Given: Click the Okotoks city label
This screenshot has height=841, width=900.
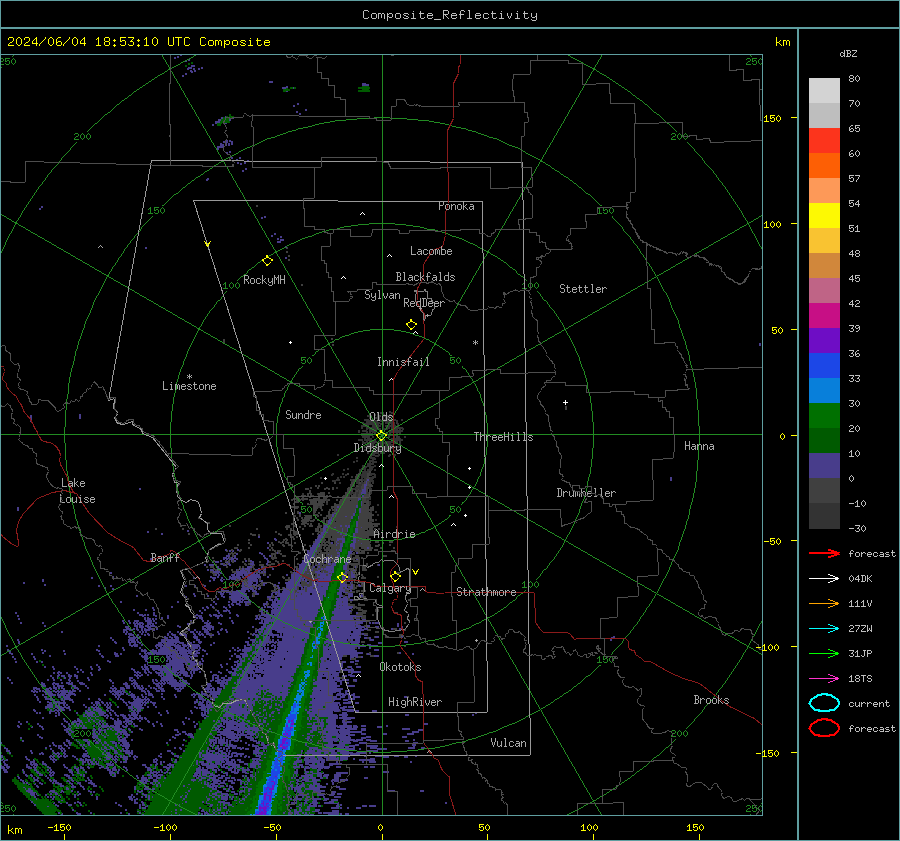Looking at the screenshot, I should click(x=400, y=667).
